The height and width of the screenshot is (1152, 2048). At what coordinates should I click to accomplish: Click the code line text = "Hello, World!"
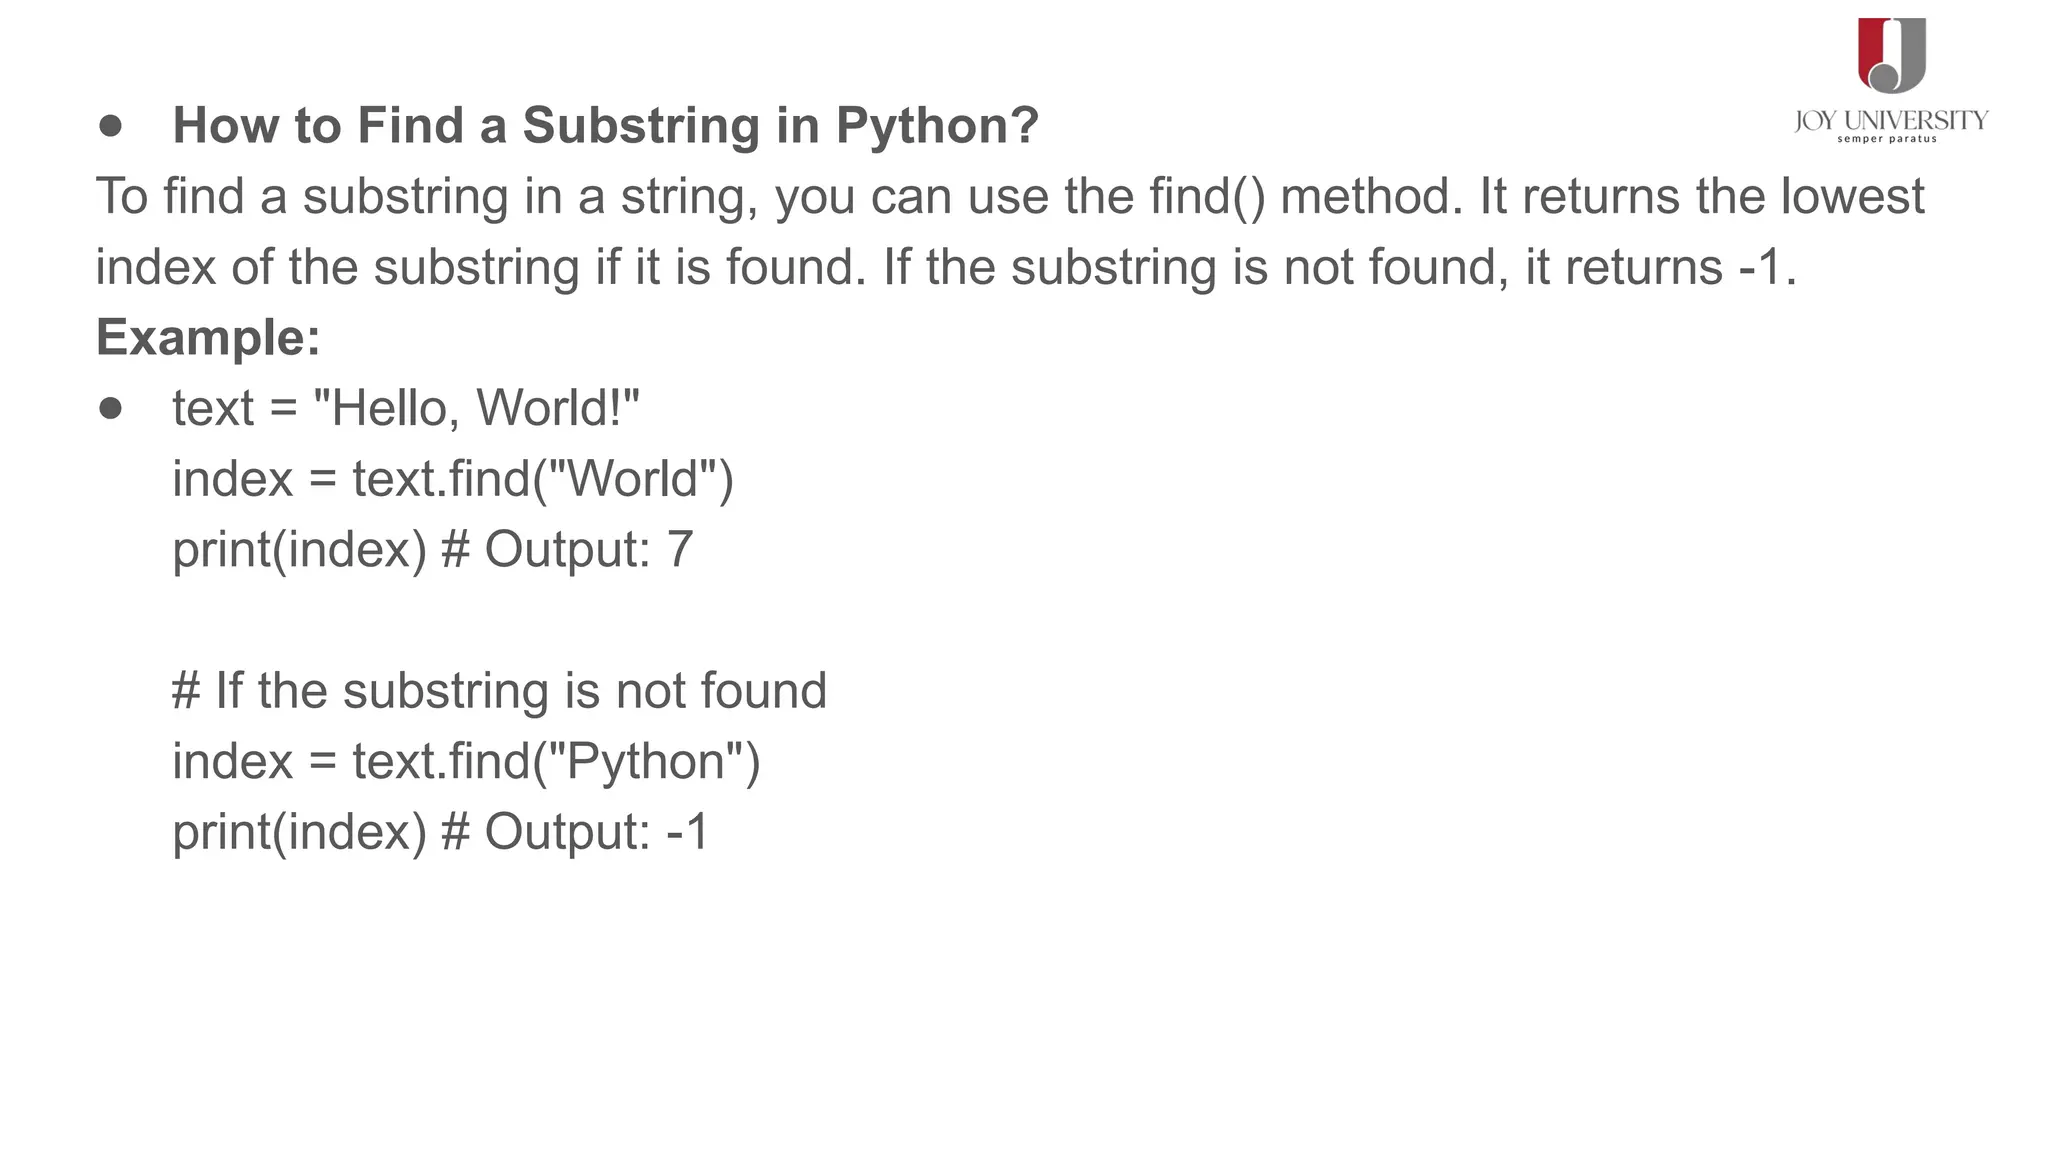click(405, 408)
